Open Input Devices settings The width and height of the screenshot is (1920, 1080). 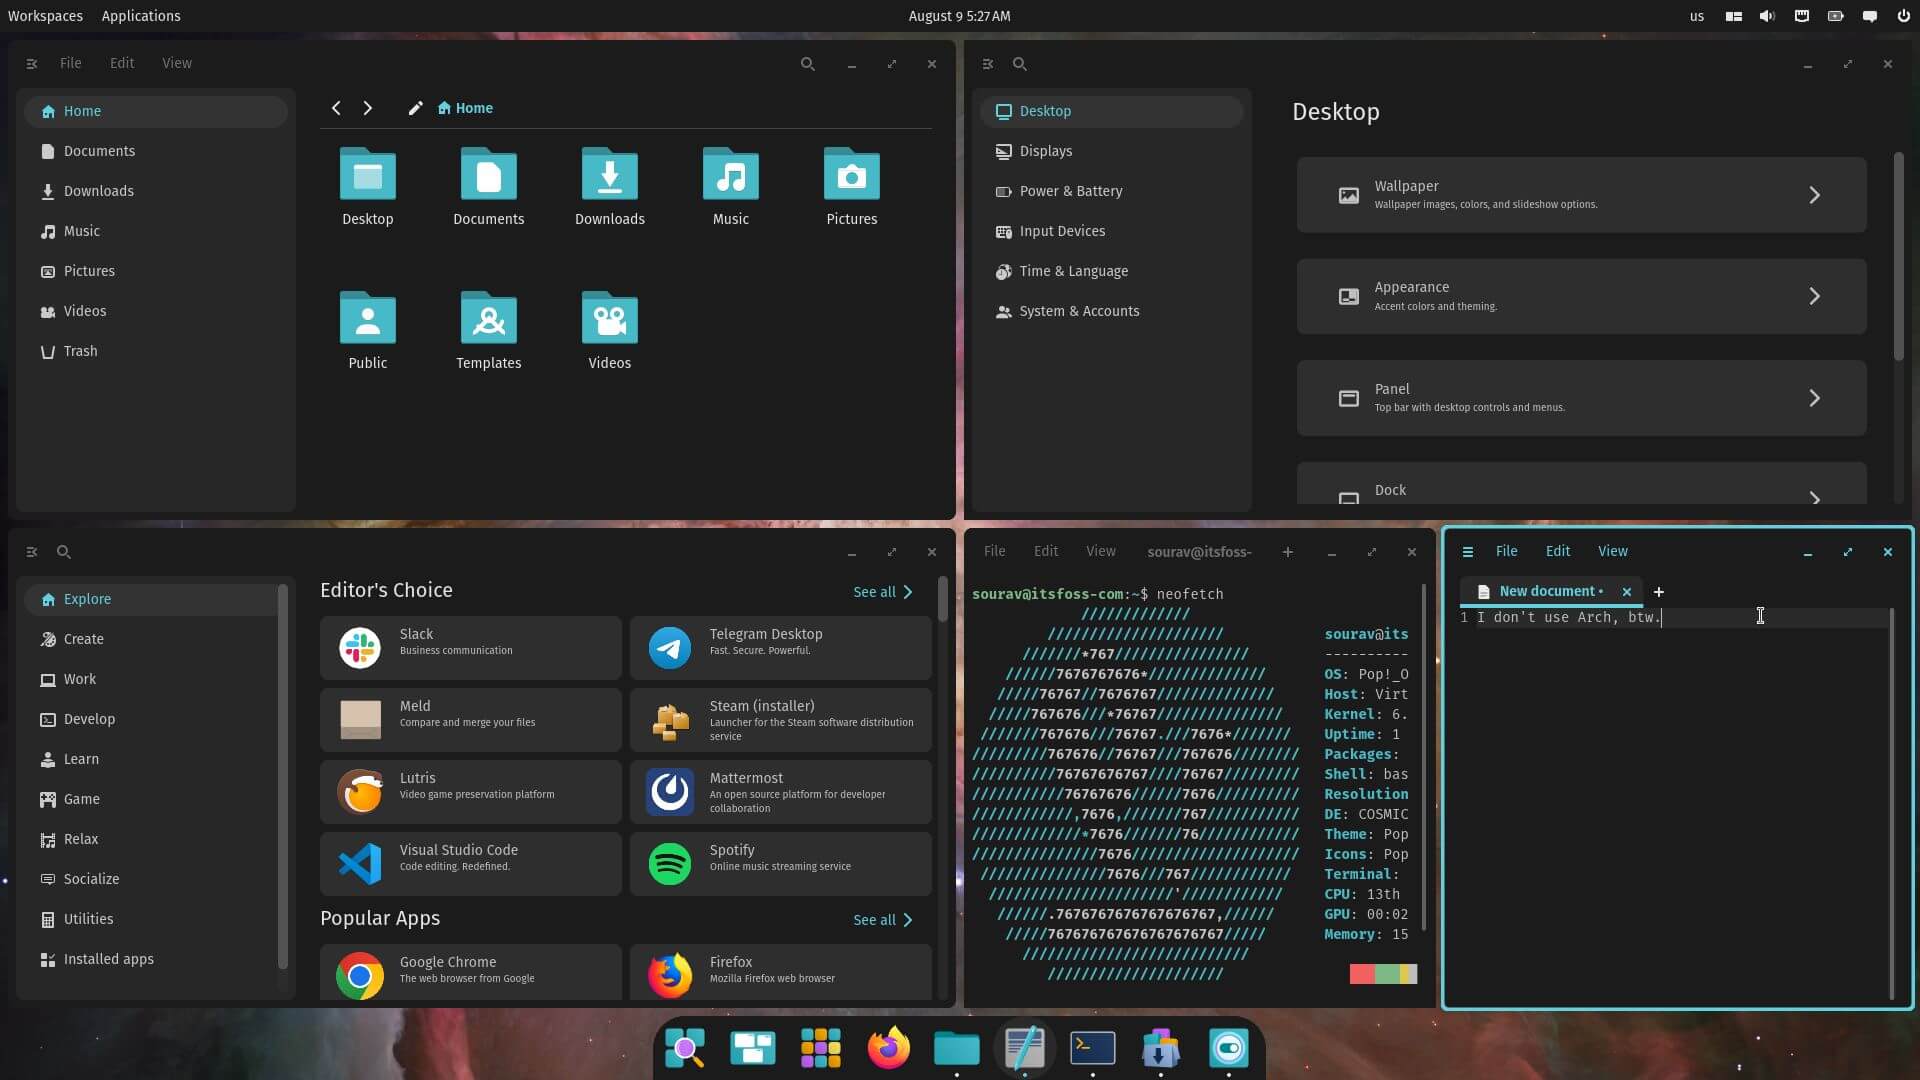coord(1062,231)
